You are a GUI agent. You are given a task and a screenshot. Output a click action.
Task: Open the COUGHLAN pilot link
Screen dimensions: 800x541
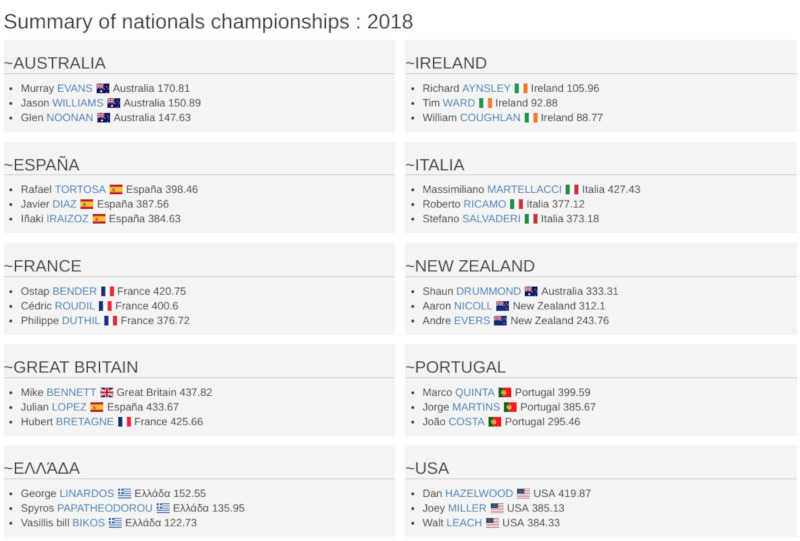(x=490, y=118)
